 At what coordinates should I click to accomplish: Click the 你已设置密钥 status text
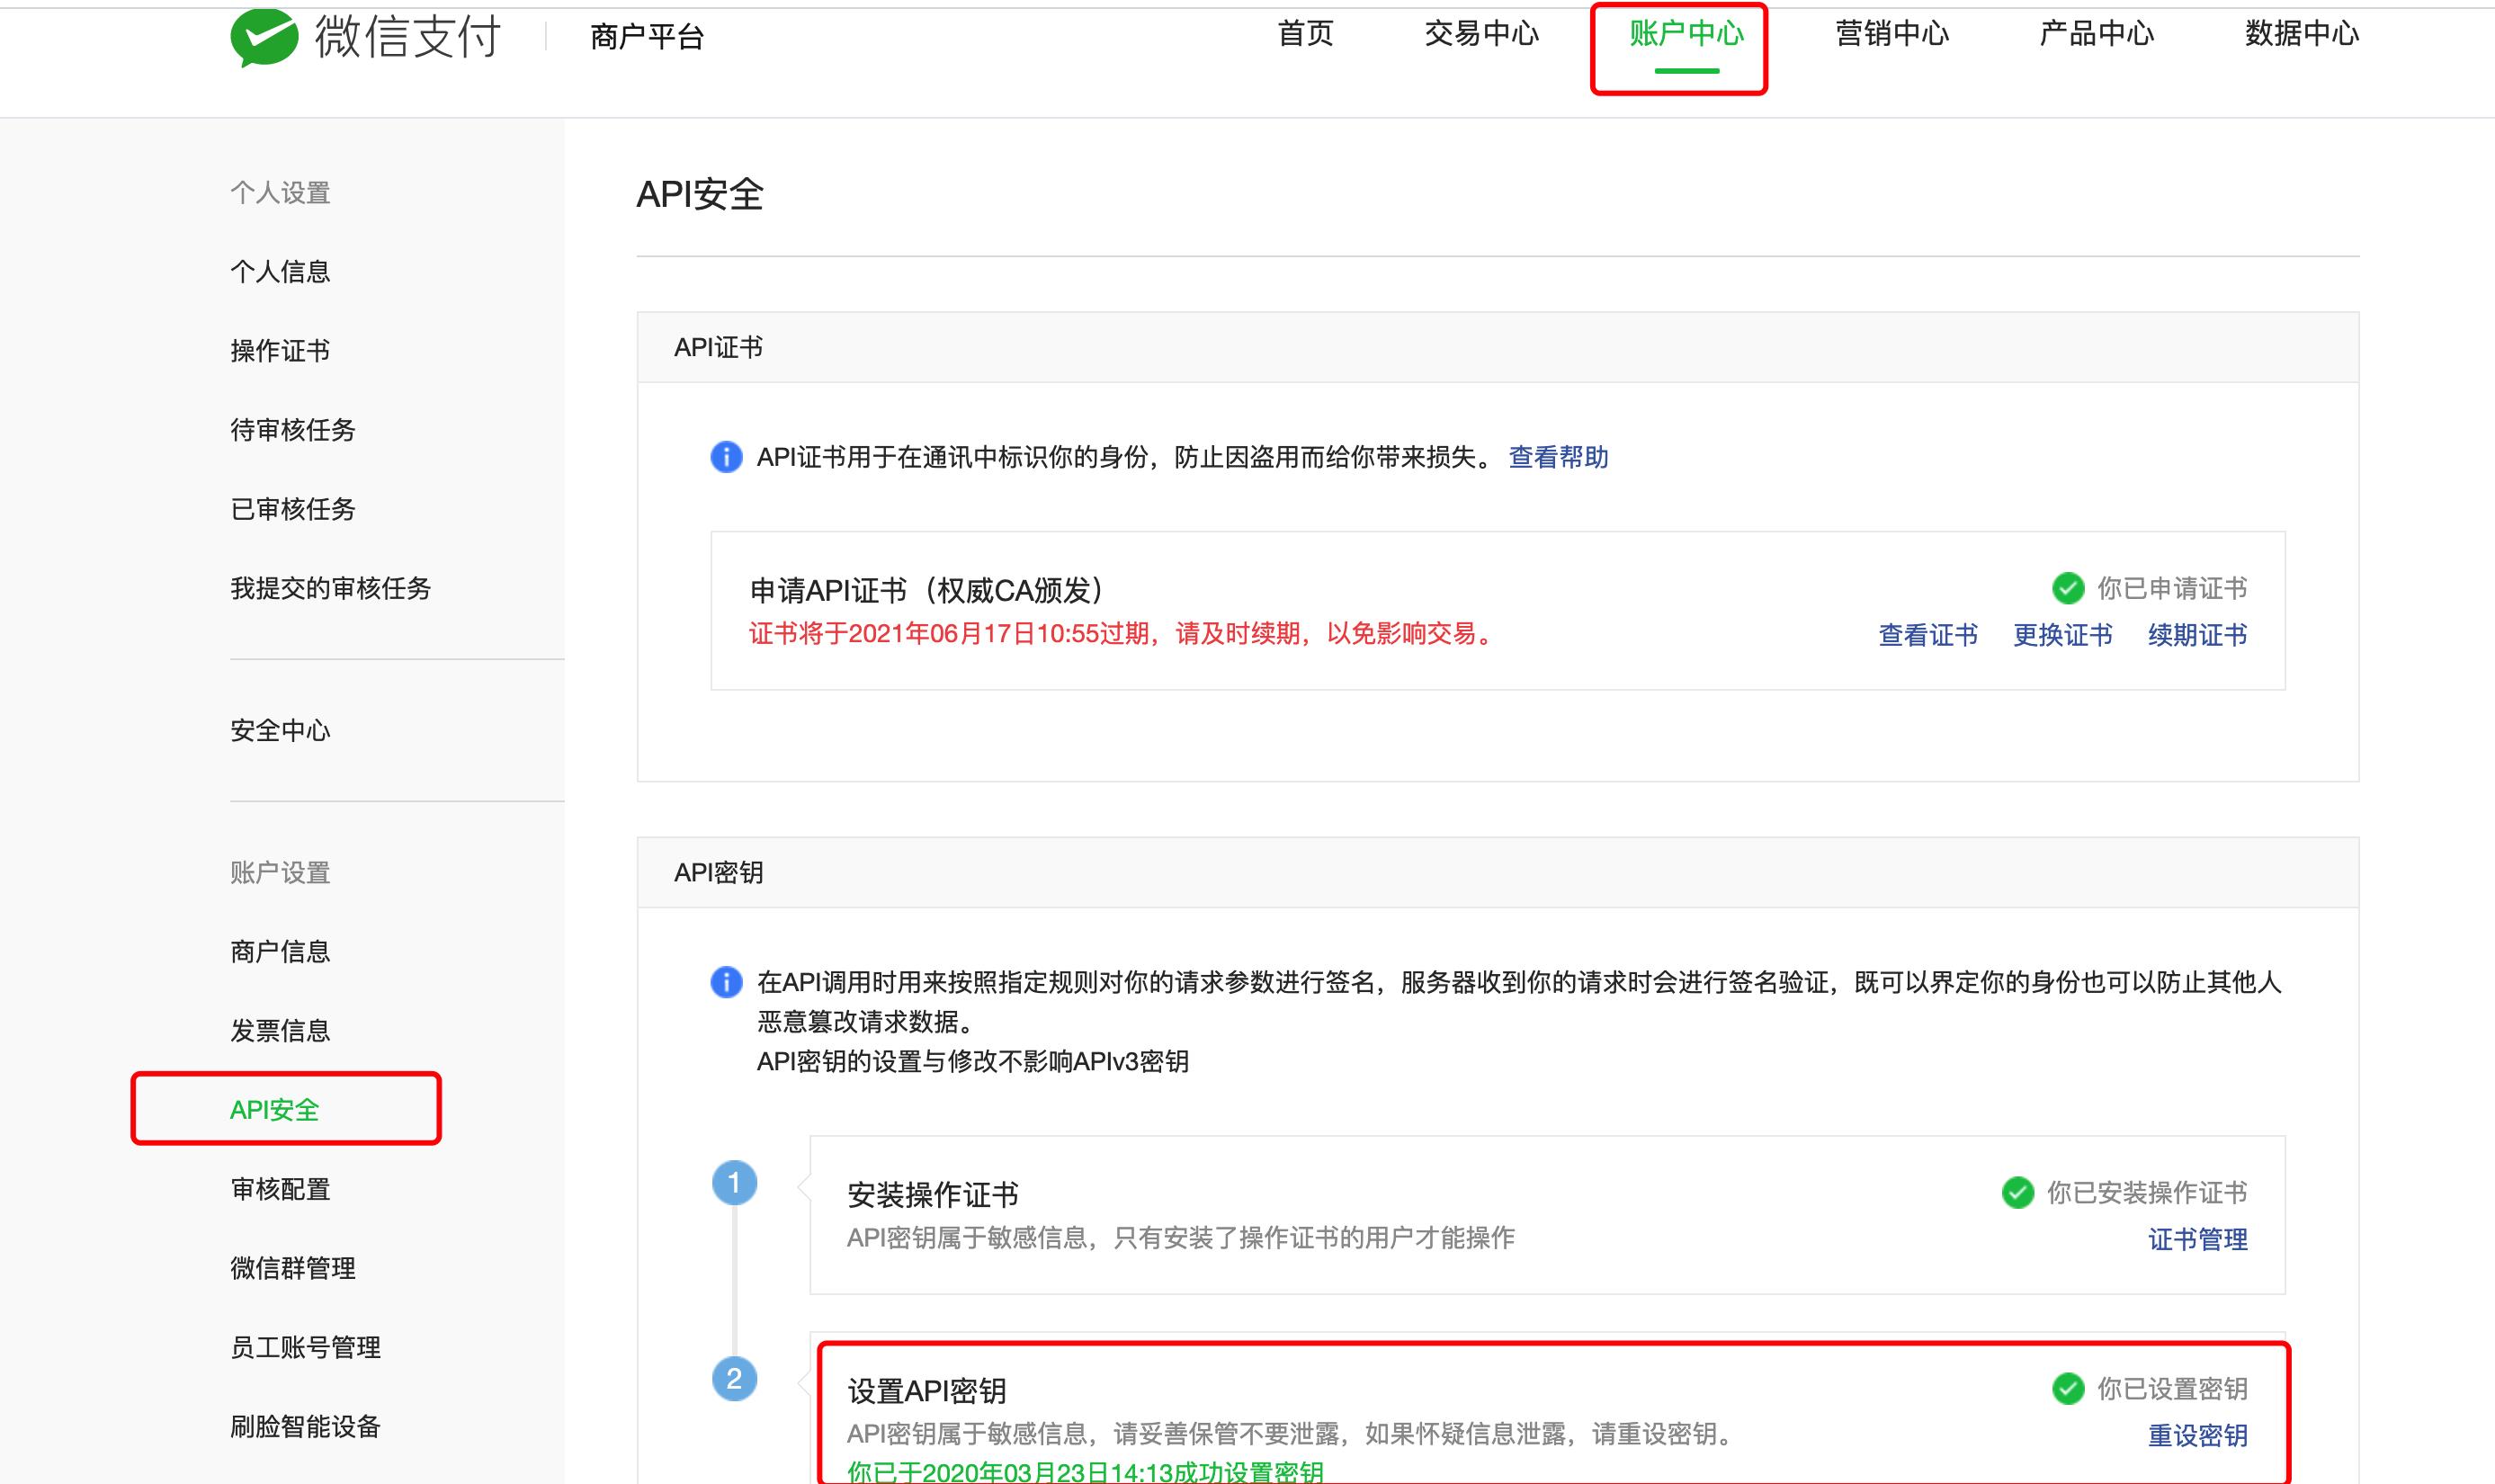tap(2172, 1388)
